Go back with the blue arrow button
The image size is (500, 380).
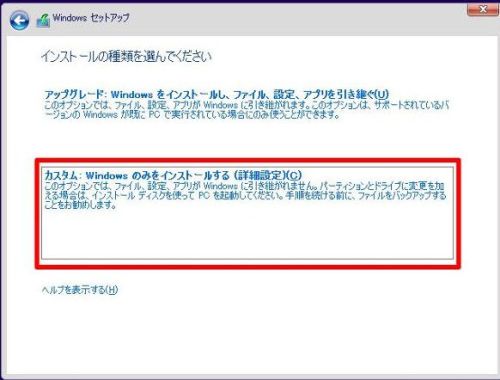[x=19, y=20]
